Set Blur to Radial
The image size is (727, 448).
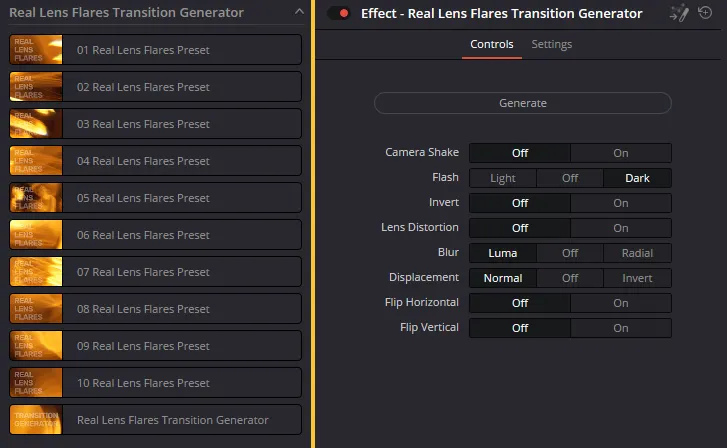tap(637, 253)
